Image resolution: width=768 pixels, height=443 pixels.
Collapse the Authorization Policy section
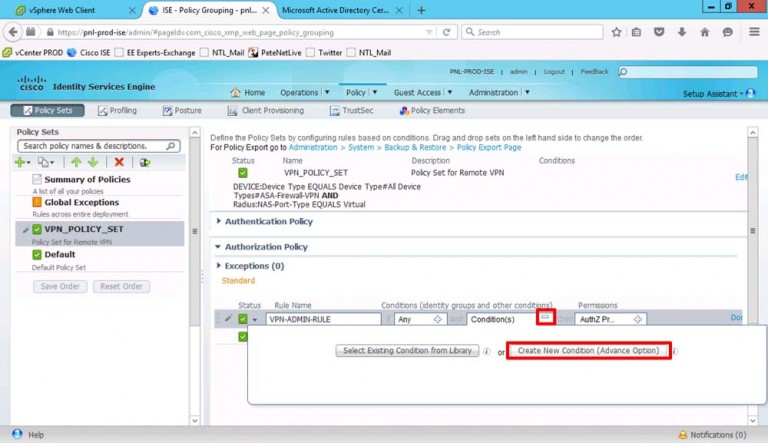[218, 246]
